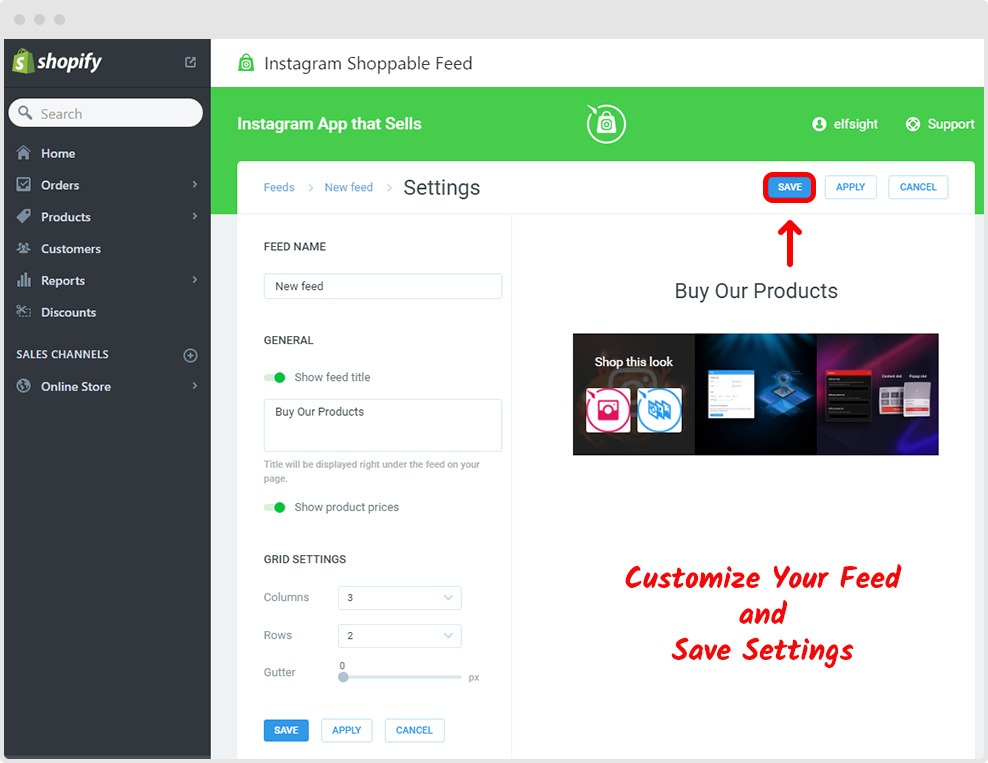988x763 pixels.
Task: Click the external link icon next to Shopify logo
Action: pyautogui.click(x=189, y=61)
